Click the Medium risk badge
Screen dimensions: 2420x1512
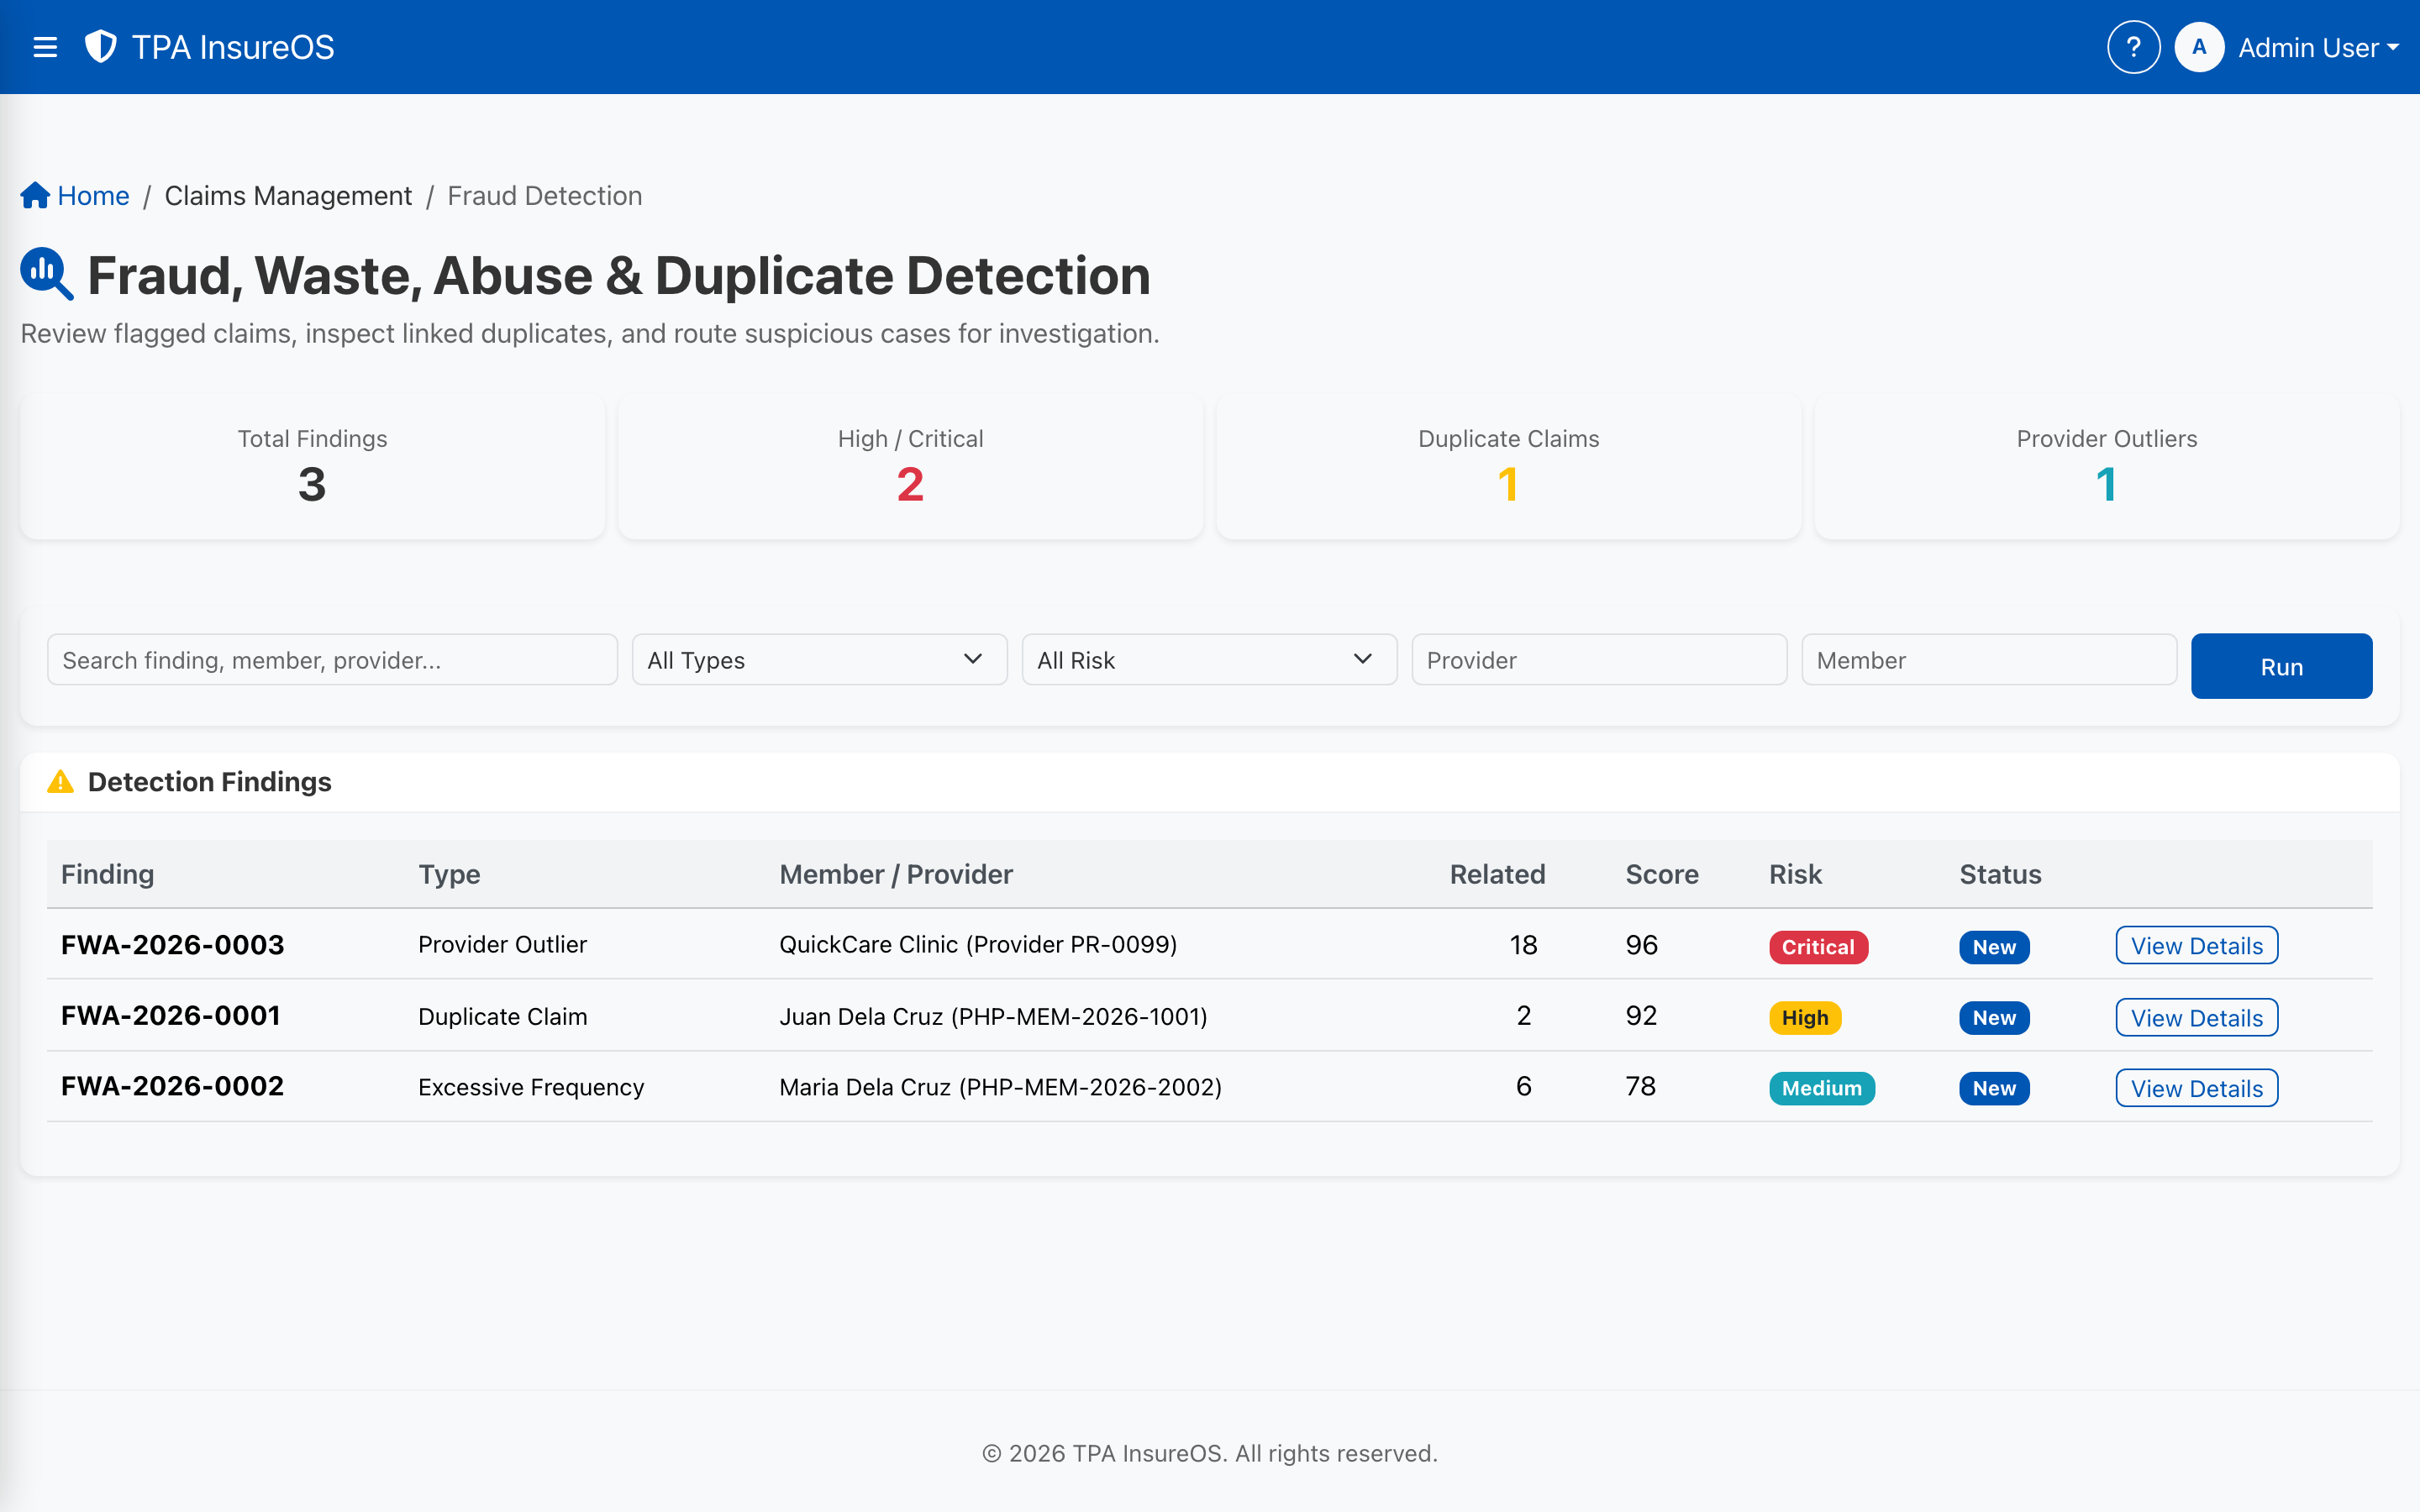pos(1821,1088)
